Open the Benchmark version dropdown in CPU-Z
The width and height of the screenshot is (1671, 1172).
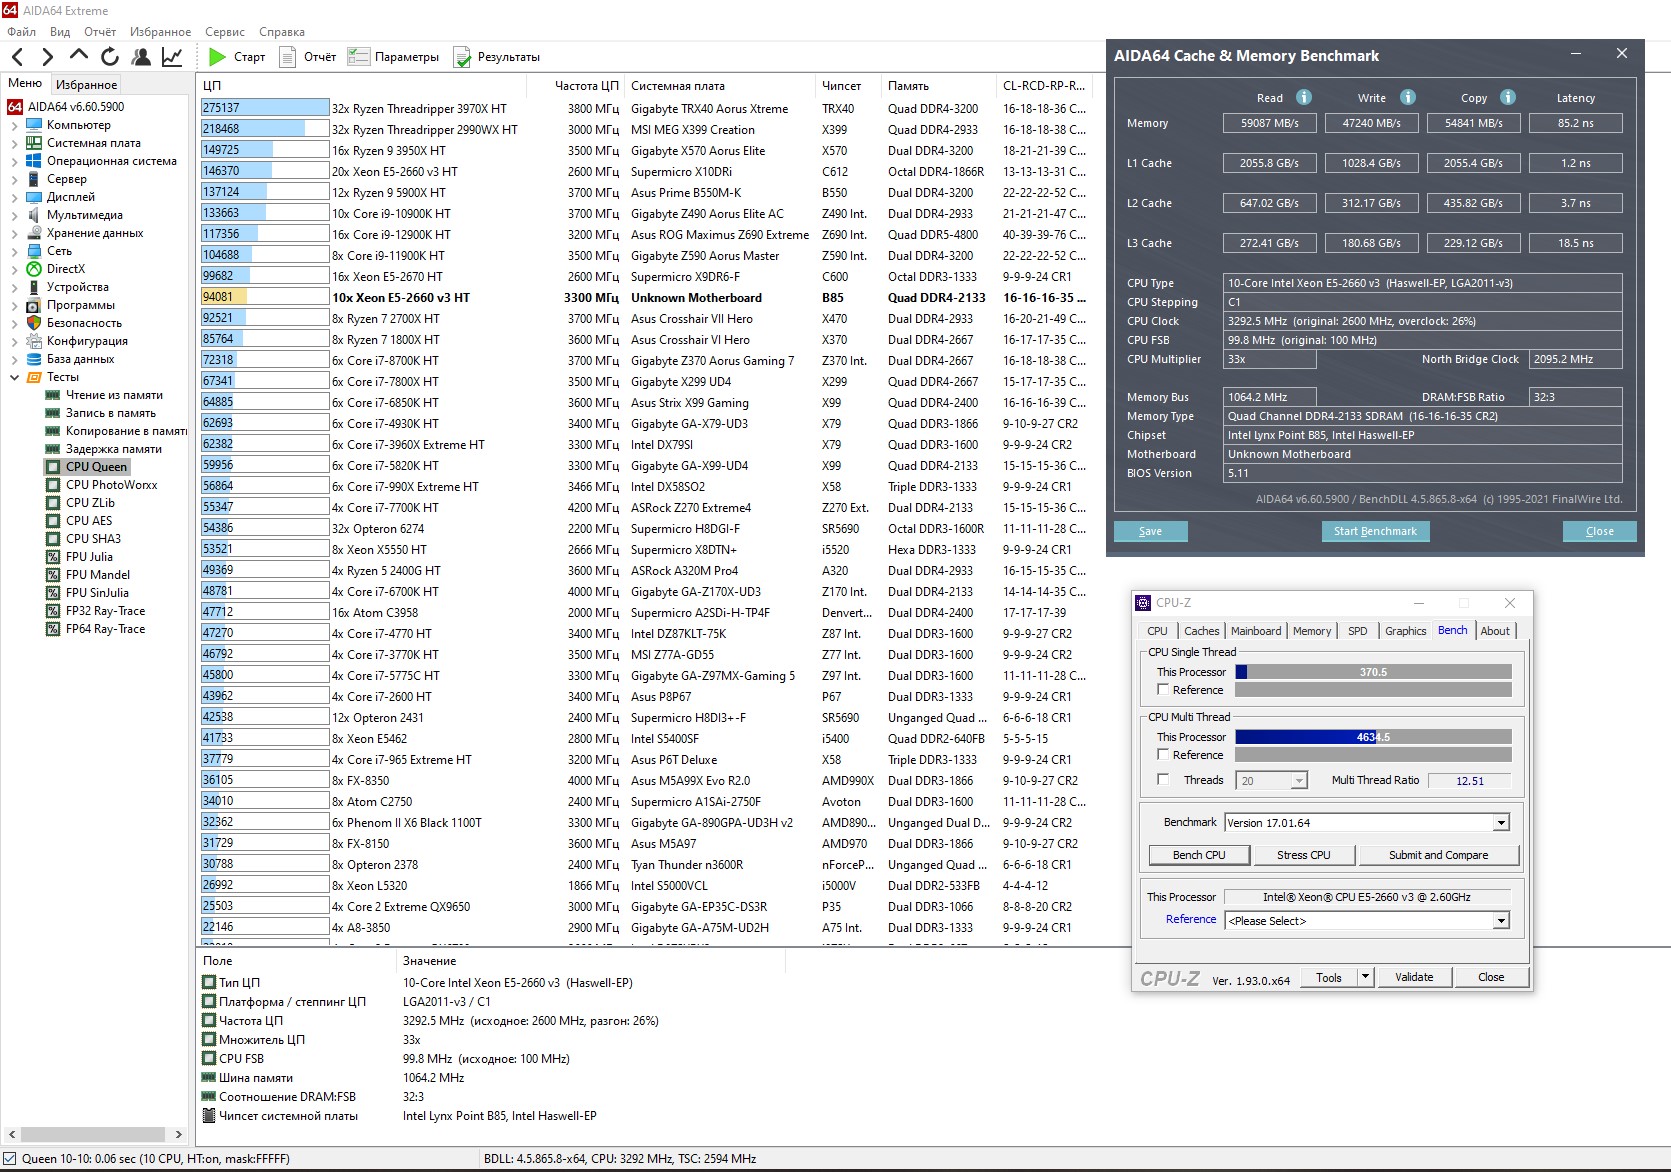[1501, 823]
